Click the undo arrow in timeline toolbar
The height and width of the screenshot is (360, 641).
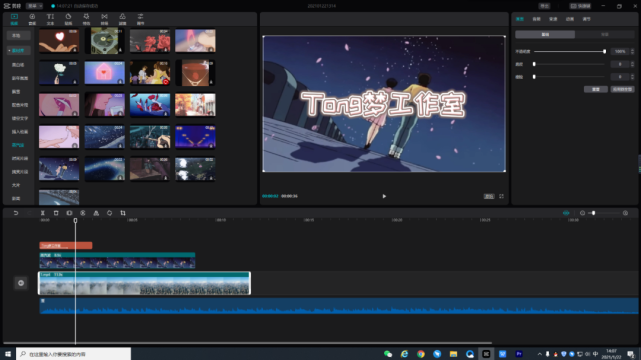point(16,213)
